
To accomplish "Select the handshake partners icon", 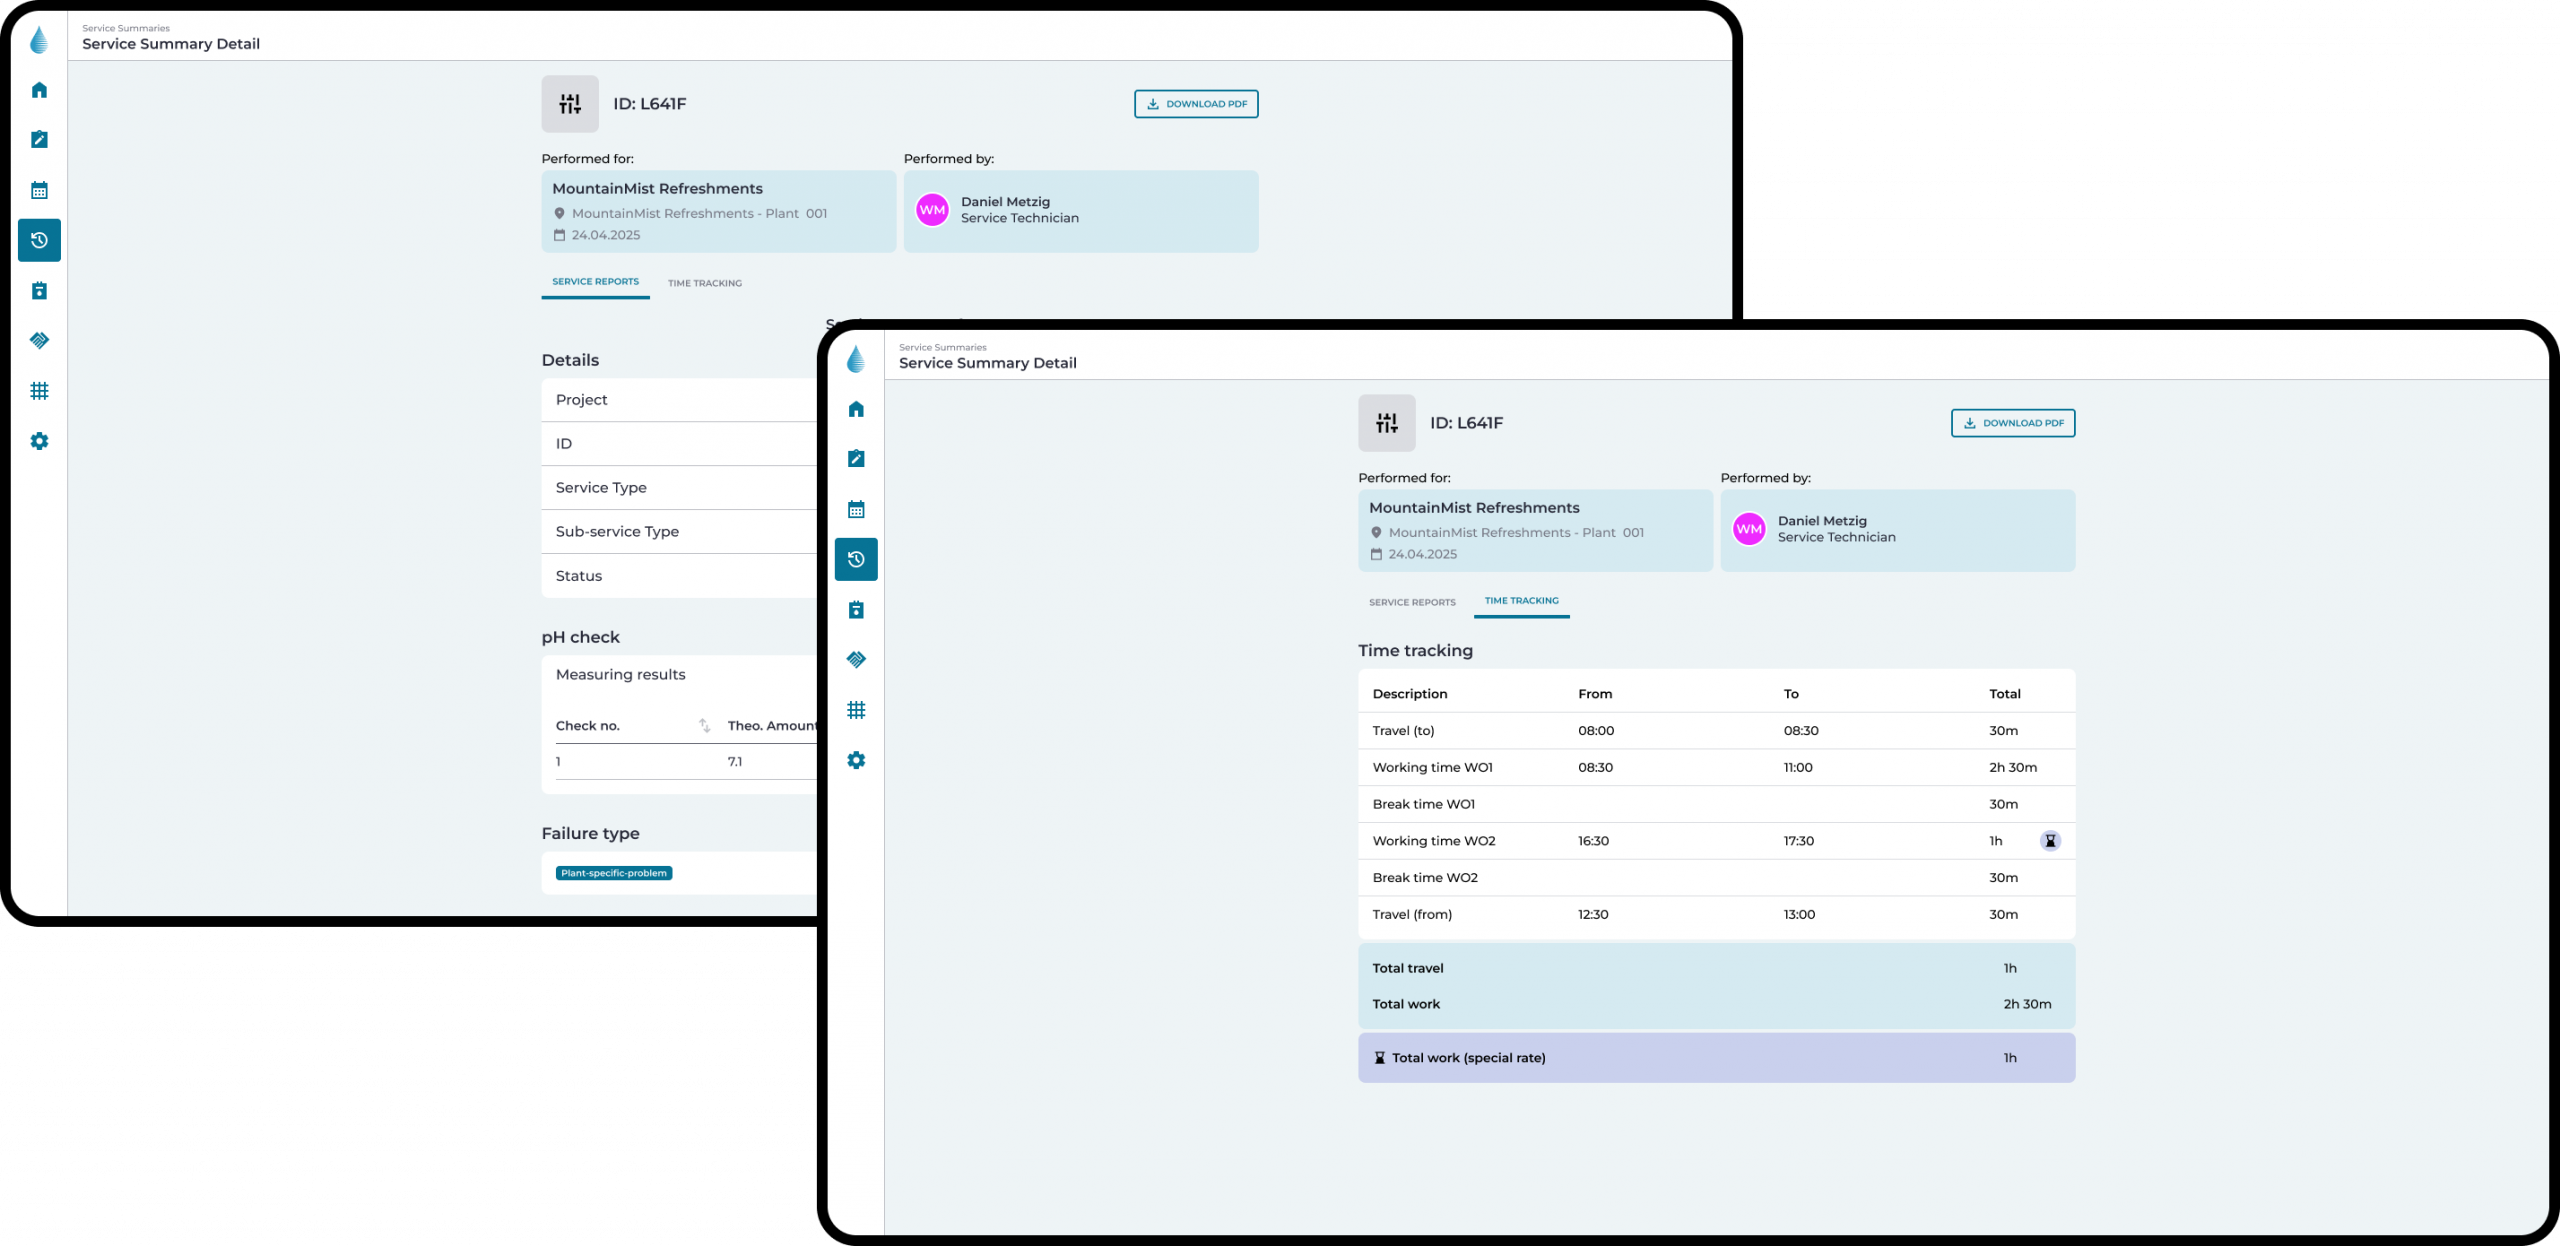I will point(856,659).
